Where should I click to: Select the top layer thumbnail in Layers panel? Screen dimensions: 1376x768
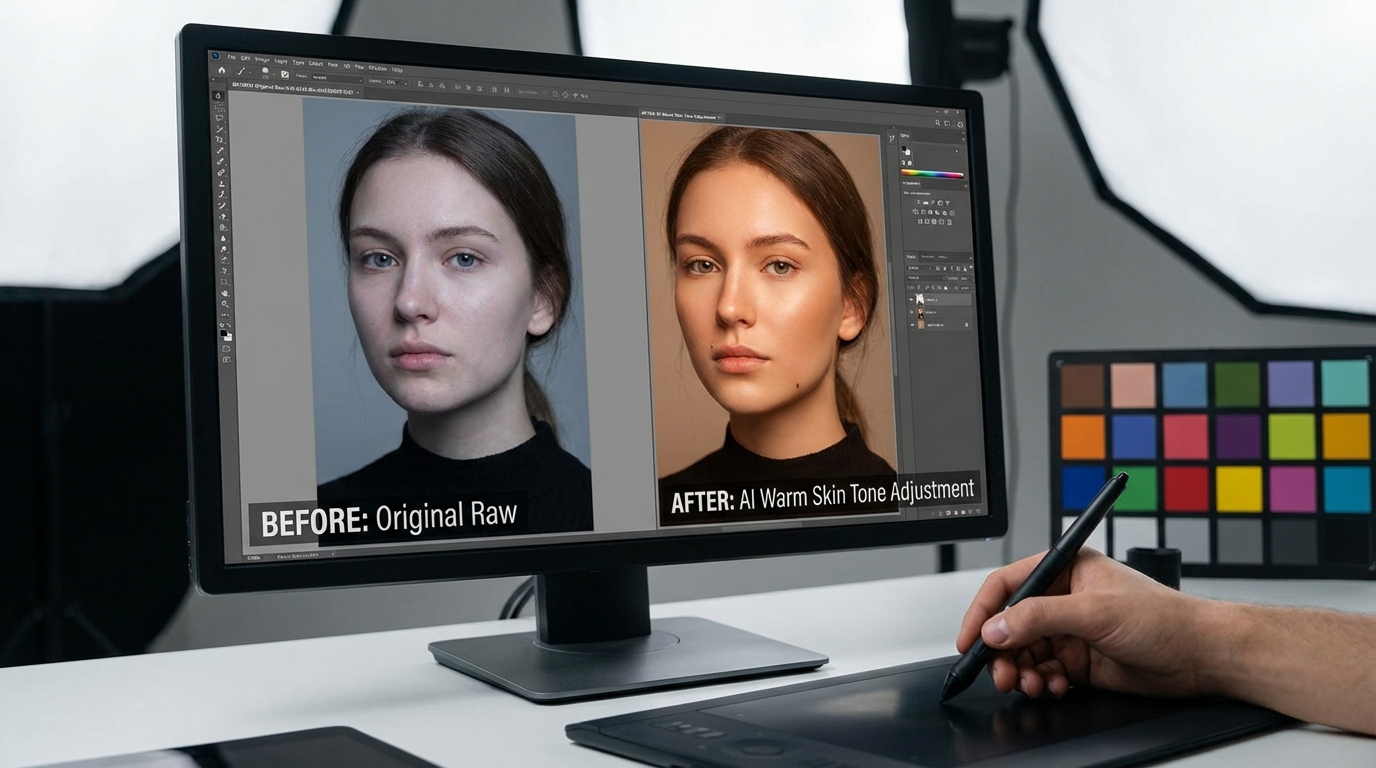click(920, 299)
